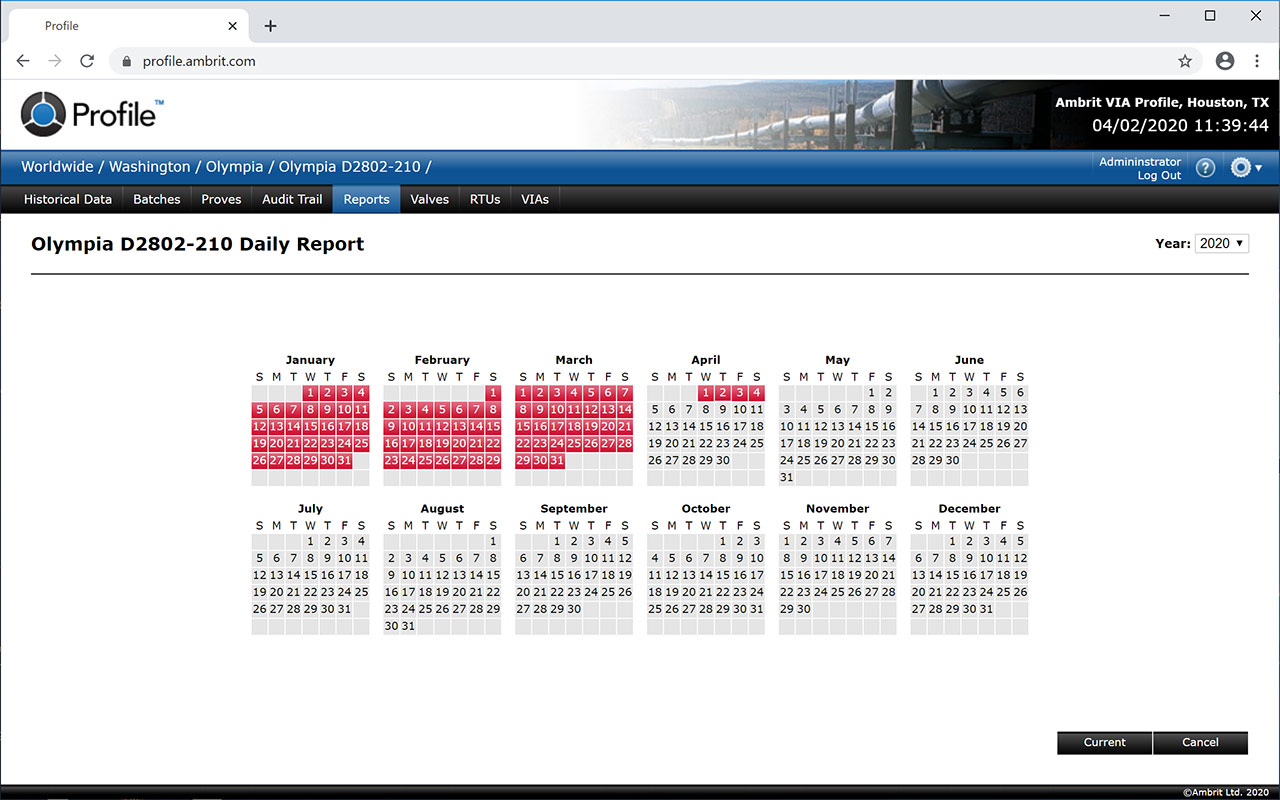Open the settings gear menu

[1245, 168]
